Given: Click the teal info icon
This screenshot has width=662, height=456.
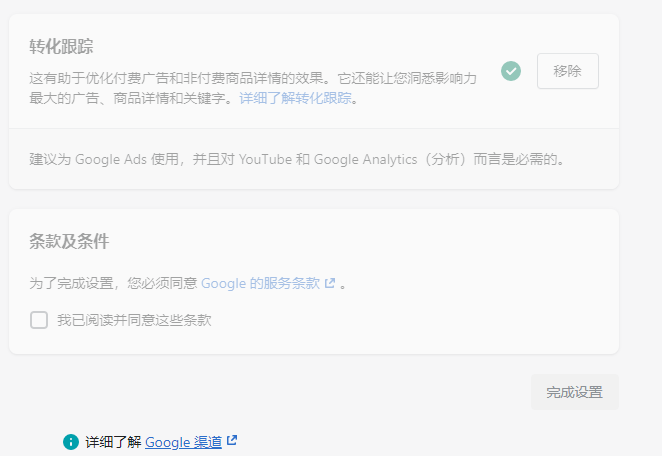Looking at the screenshot, I should pyautogui.click(x=71, y=441).
